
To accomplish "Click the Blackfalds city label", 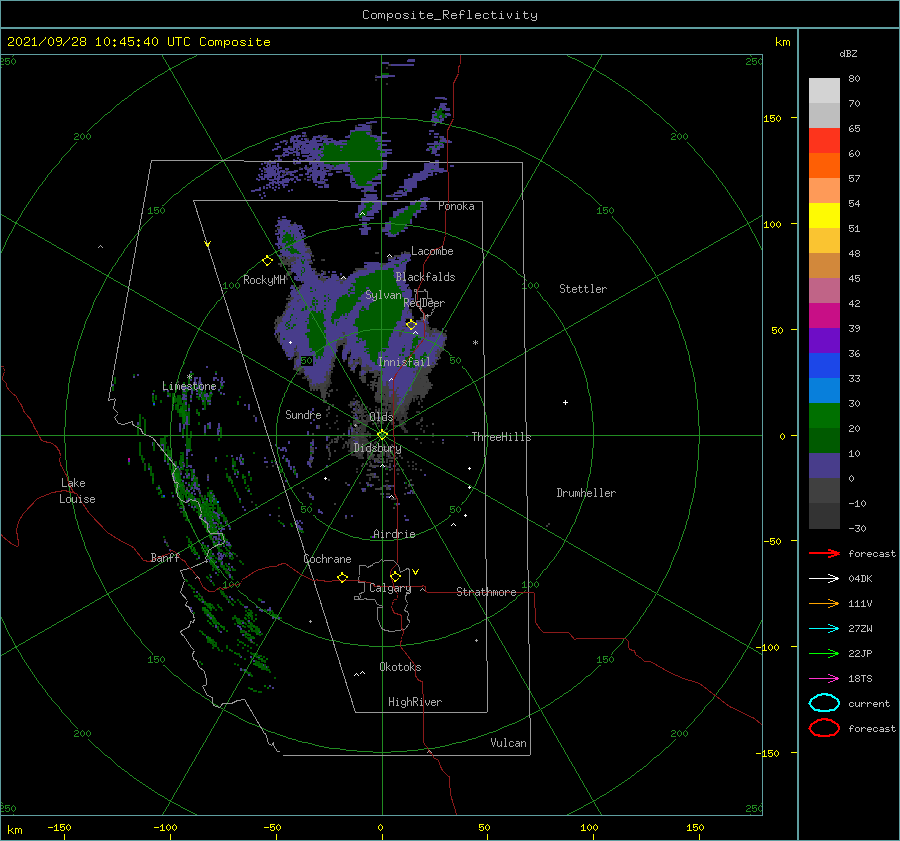I will 425,277.
